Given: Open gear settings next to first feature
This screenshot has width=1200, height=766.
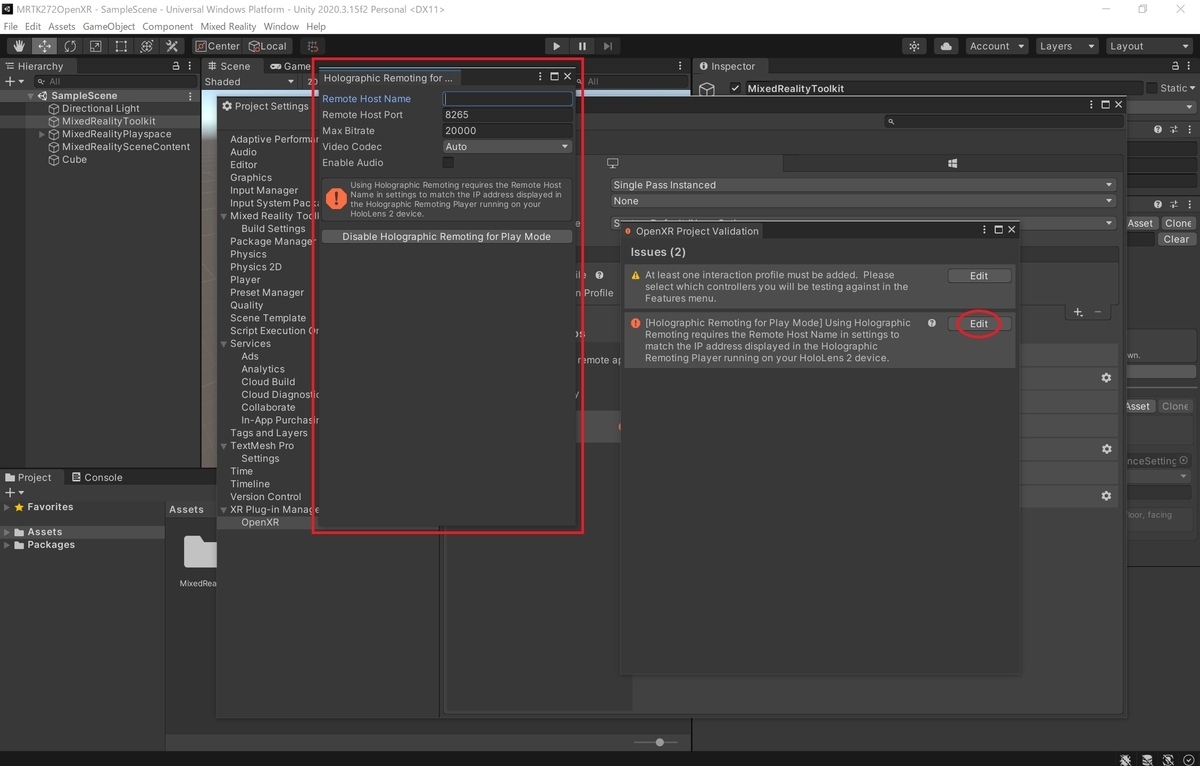Looking at the screenshot, I should point(1106,378).
